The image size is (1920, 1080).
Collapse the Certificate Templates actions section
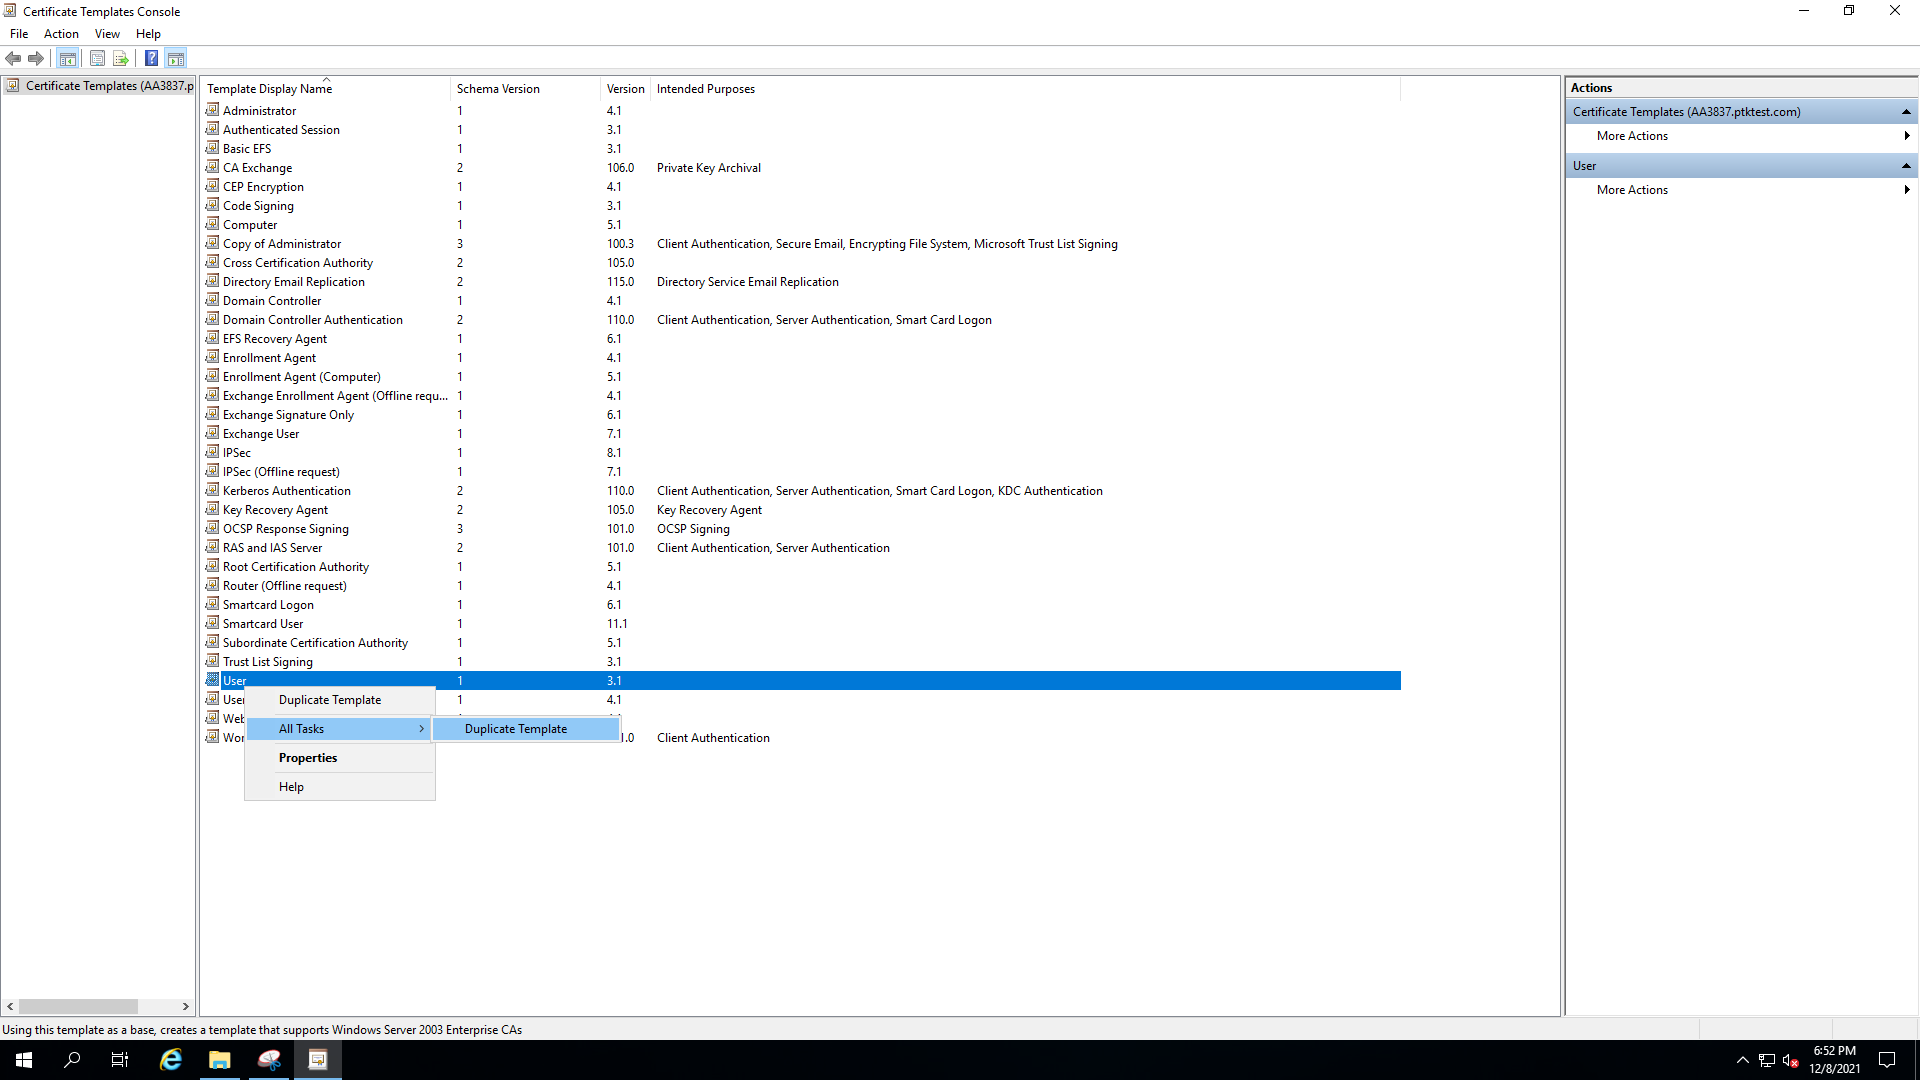click(1906, 112)
